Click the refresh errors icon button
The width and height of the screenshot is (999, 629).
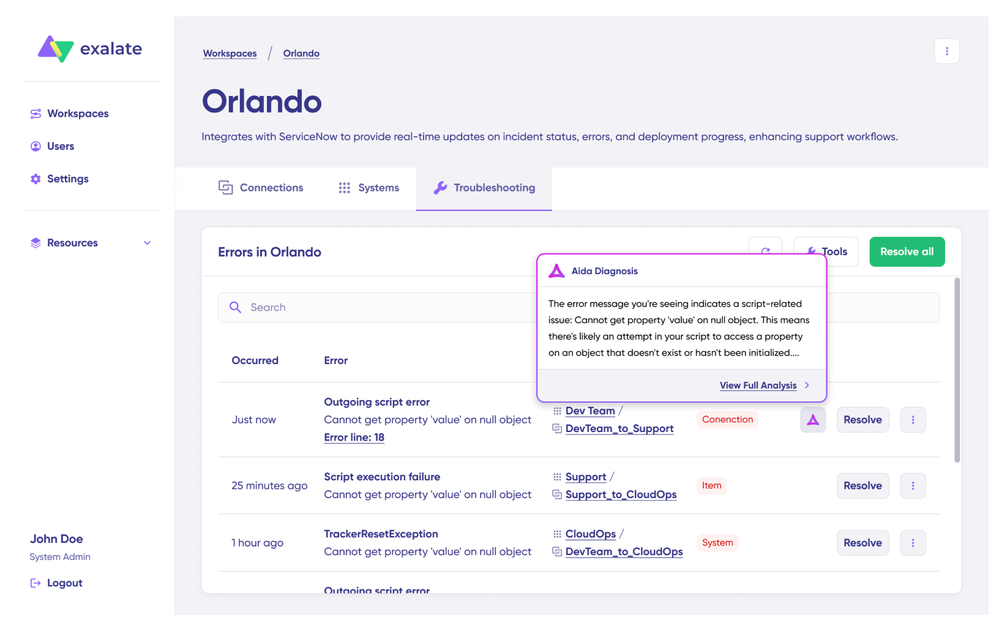765,245
